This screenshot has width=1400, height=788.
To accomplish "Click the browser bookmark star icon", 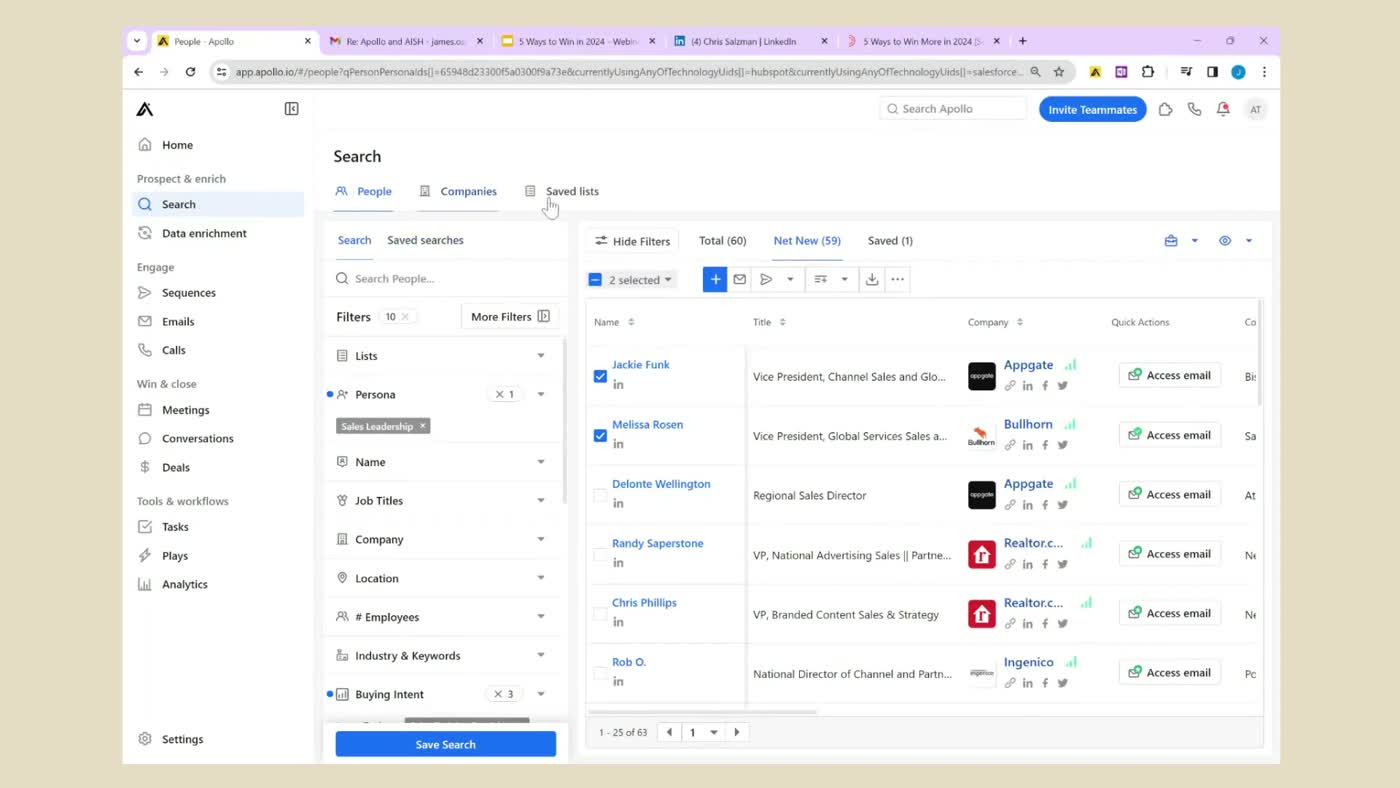I will pyautogui.click(x=1059, y=72).
